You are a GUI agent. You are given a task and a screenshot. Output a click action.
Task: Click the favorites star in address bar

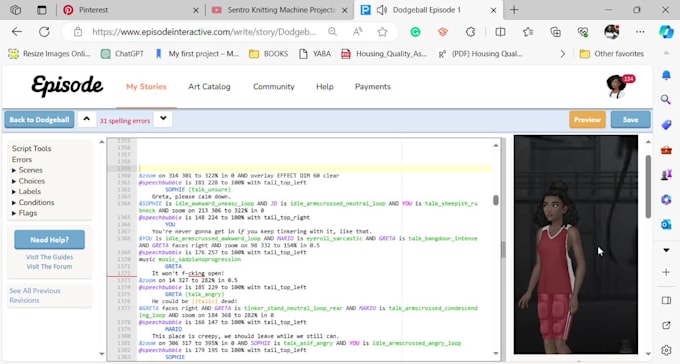382,32
